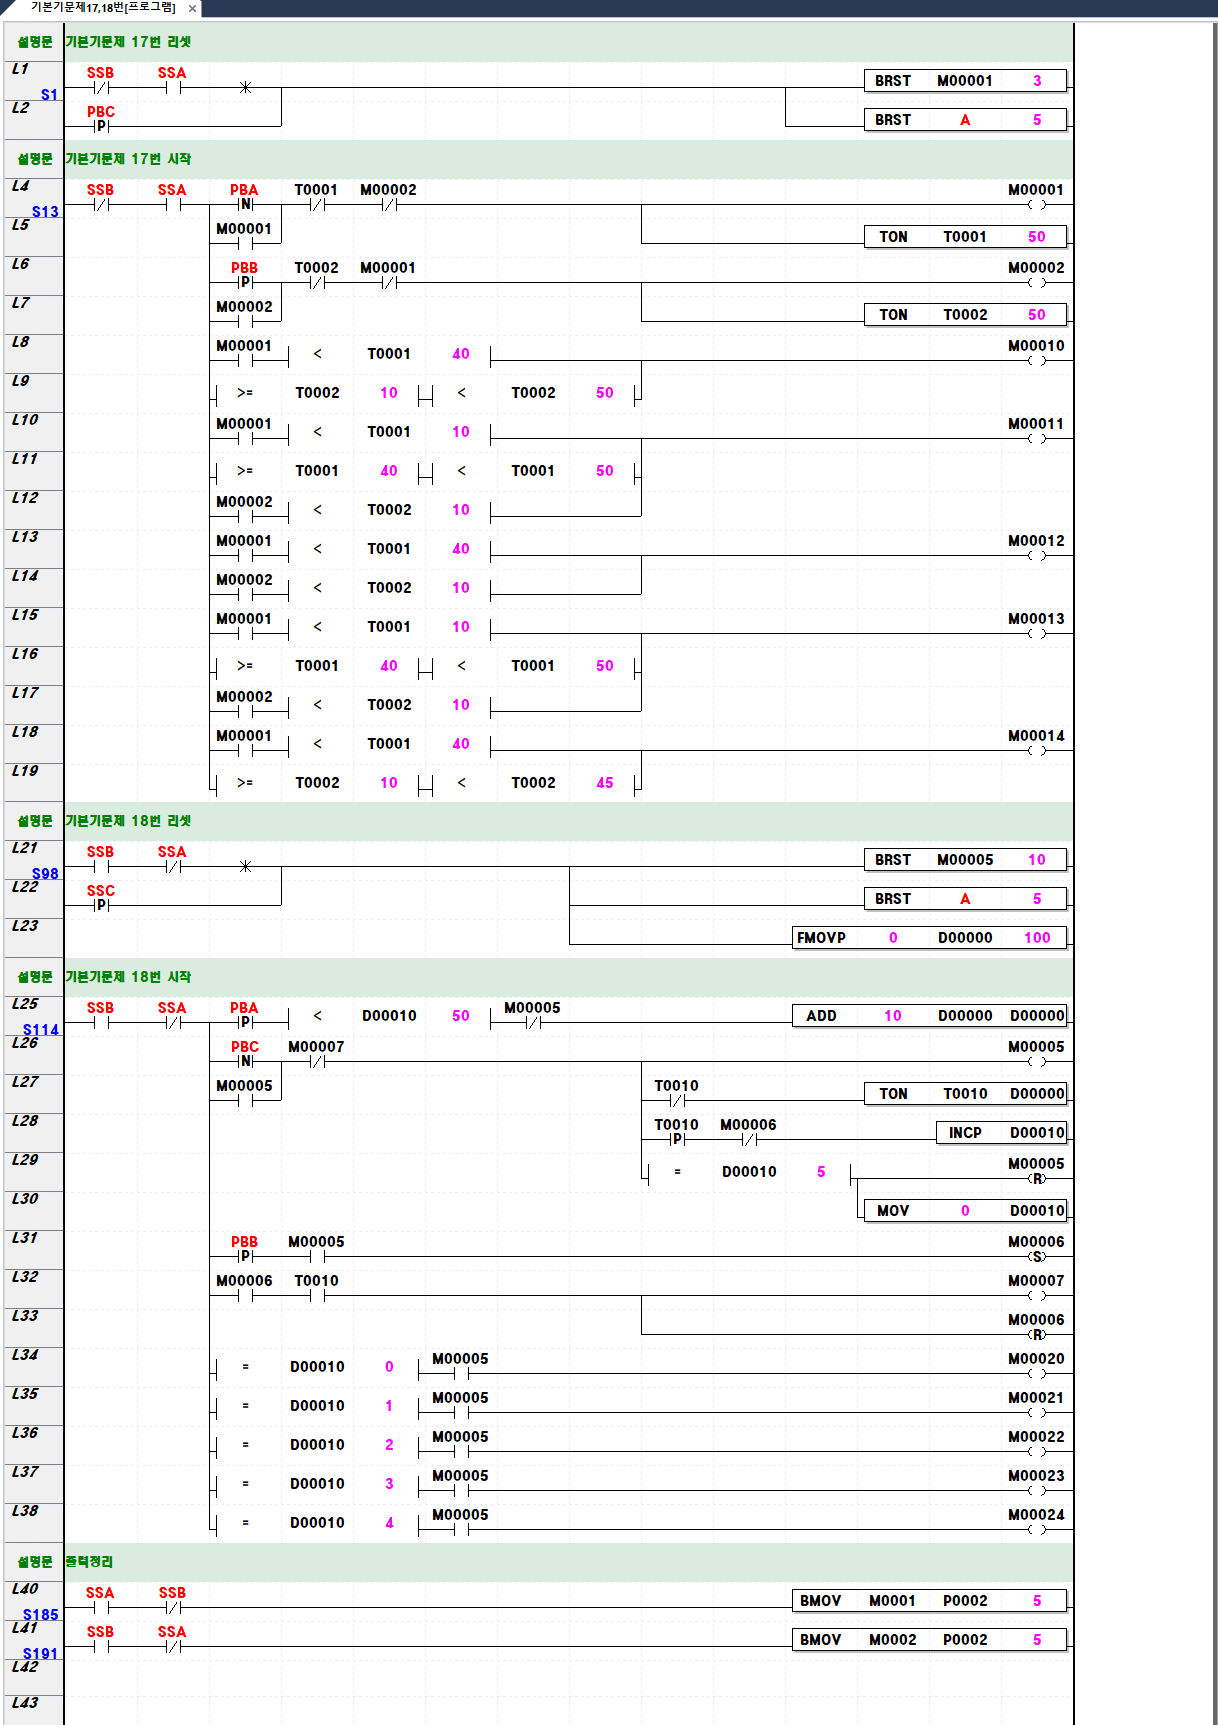The width and height of the screenshot is (1218, 1725).
Task: Select the PBC rising-edge contact on line L2
Action: (101, 126)
